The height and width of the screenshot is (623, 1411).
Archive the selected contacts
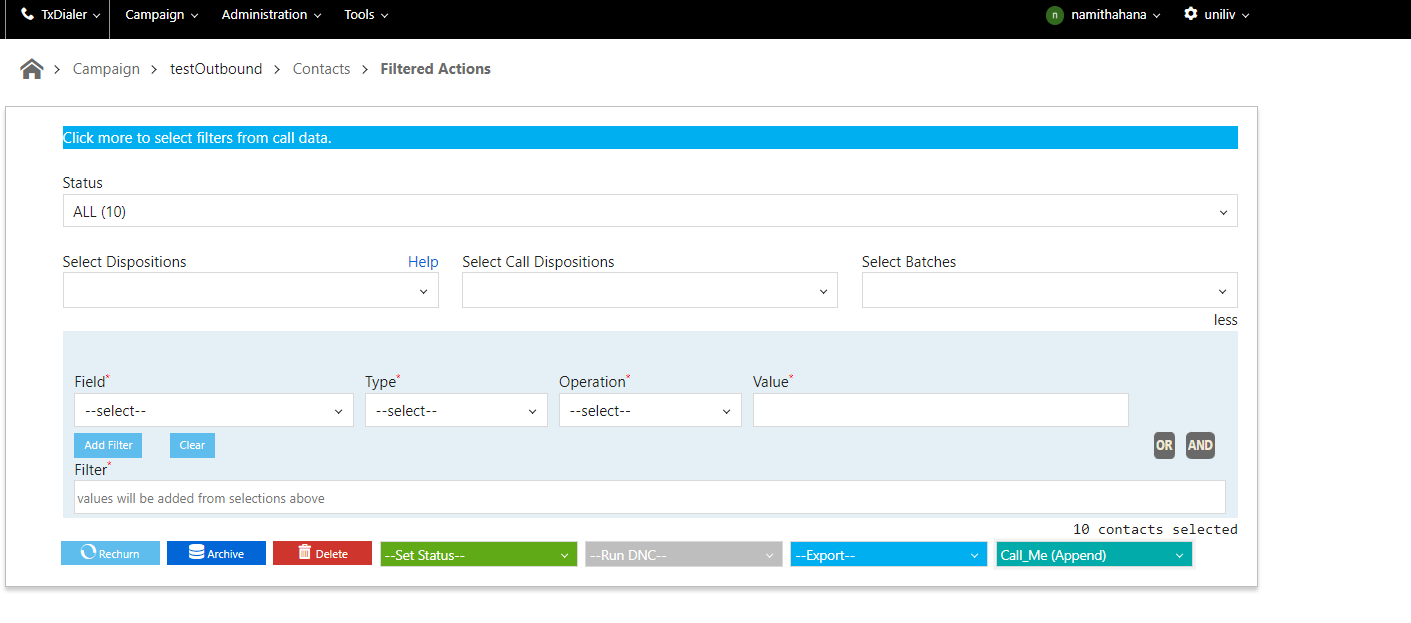coord(216,553)
